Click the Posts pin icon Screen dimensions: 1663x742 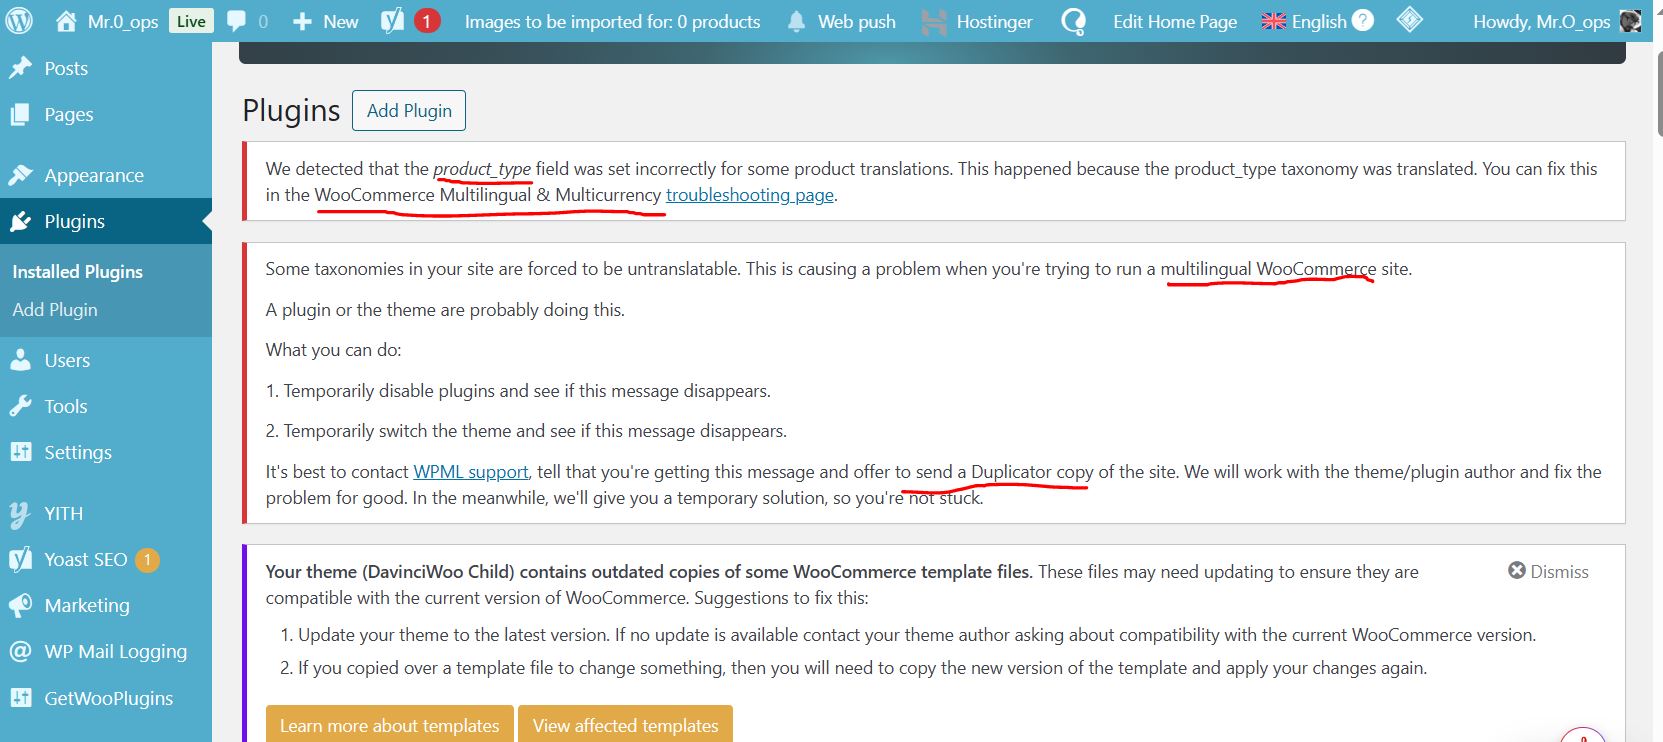tap(20, 68)
